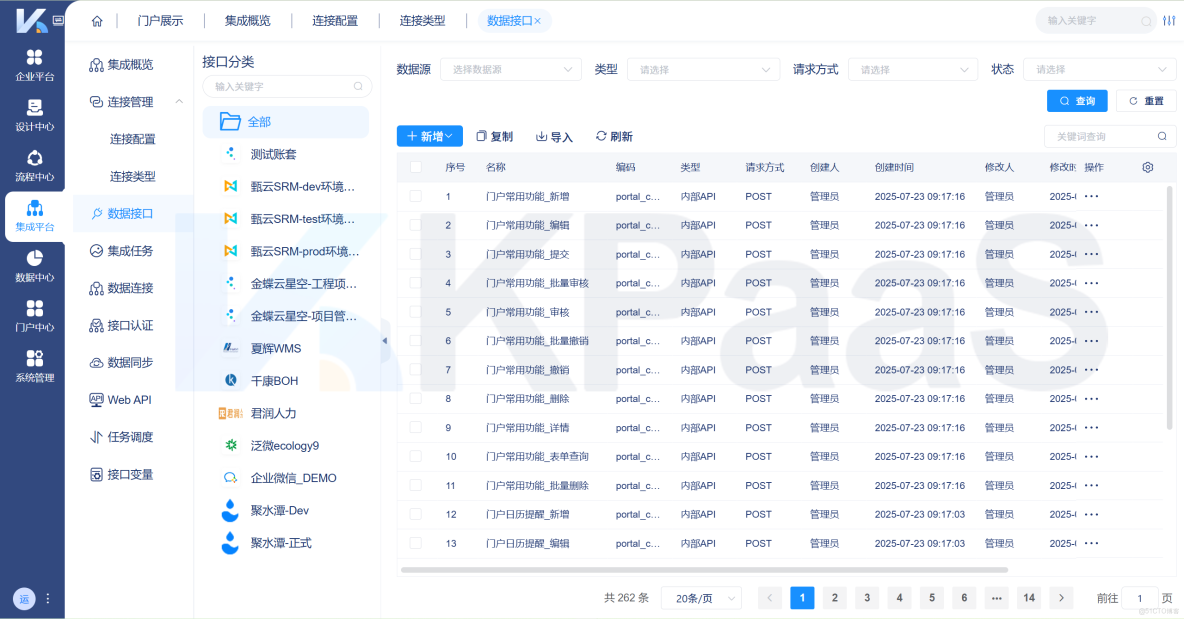Collapse the 连接管理 menu group

(x=178, y=101)
